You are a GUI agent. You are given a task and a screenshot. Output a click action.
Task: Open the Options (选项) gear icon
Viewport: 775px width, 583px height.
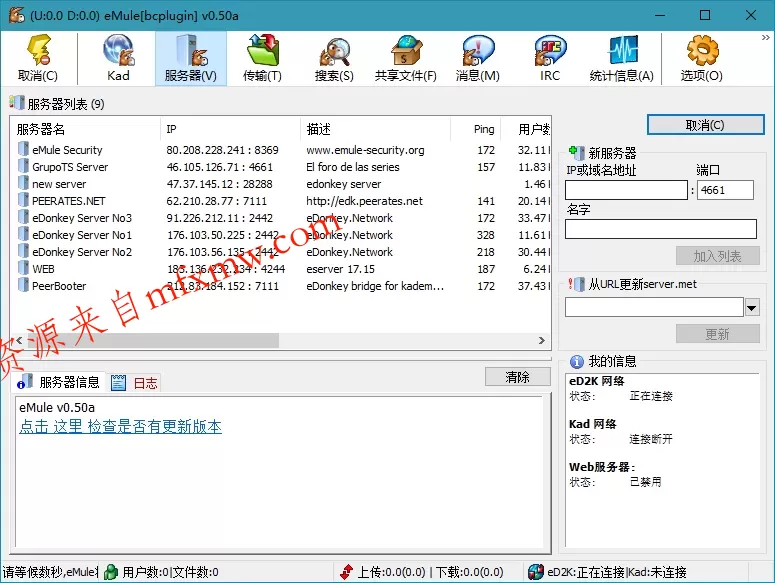[702, 50]
